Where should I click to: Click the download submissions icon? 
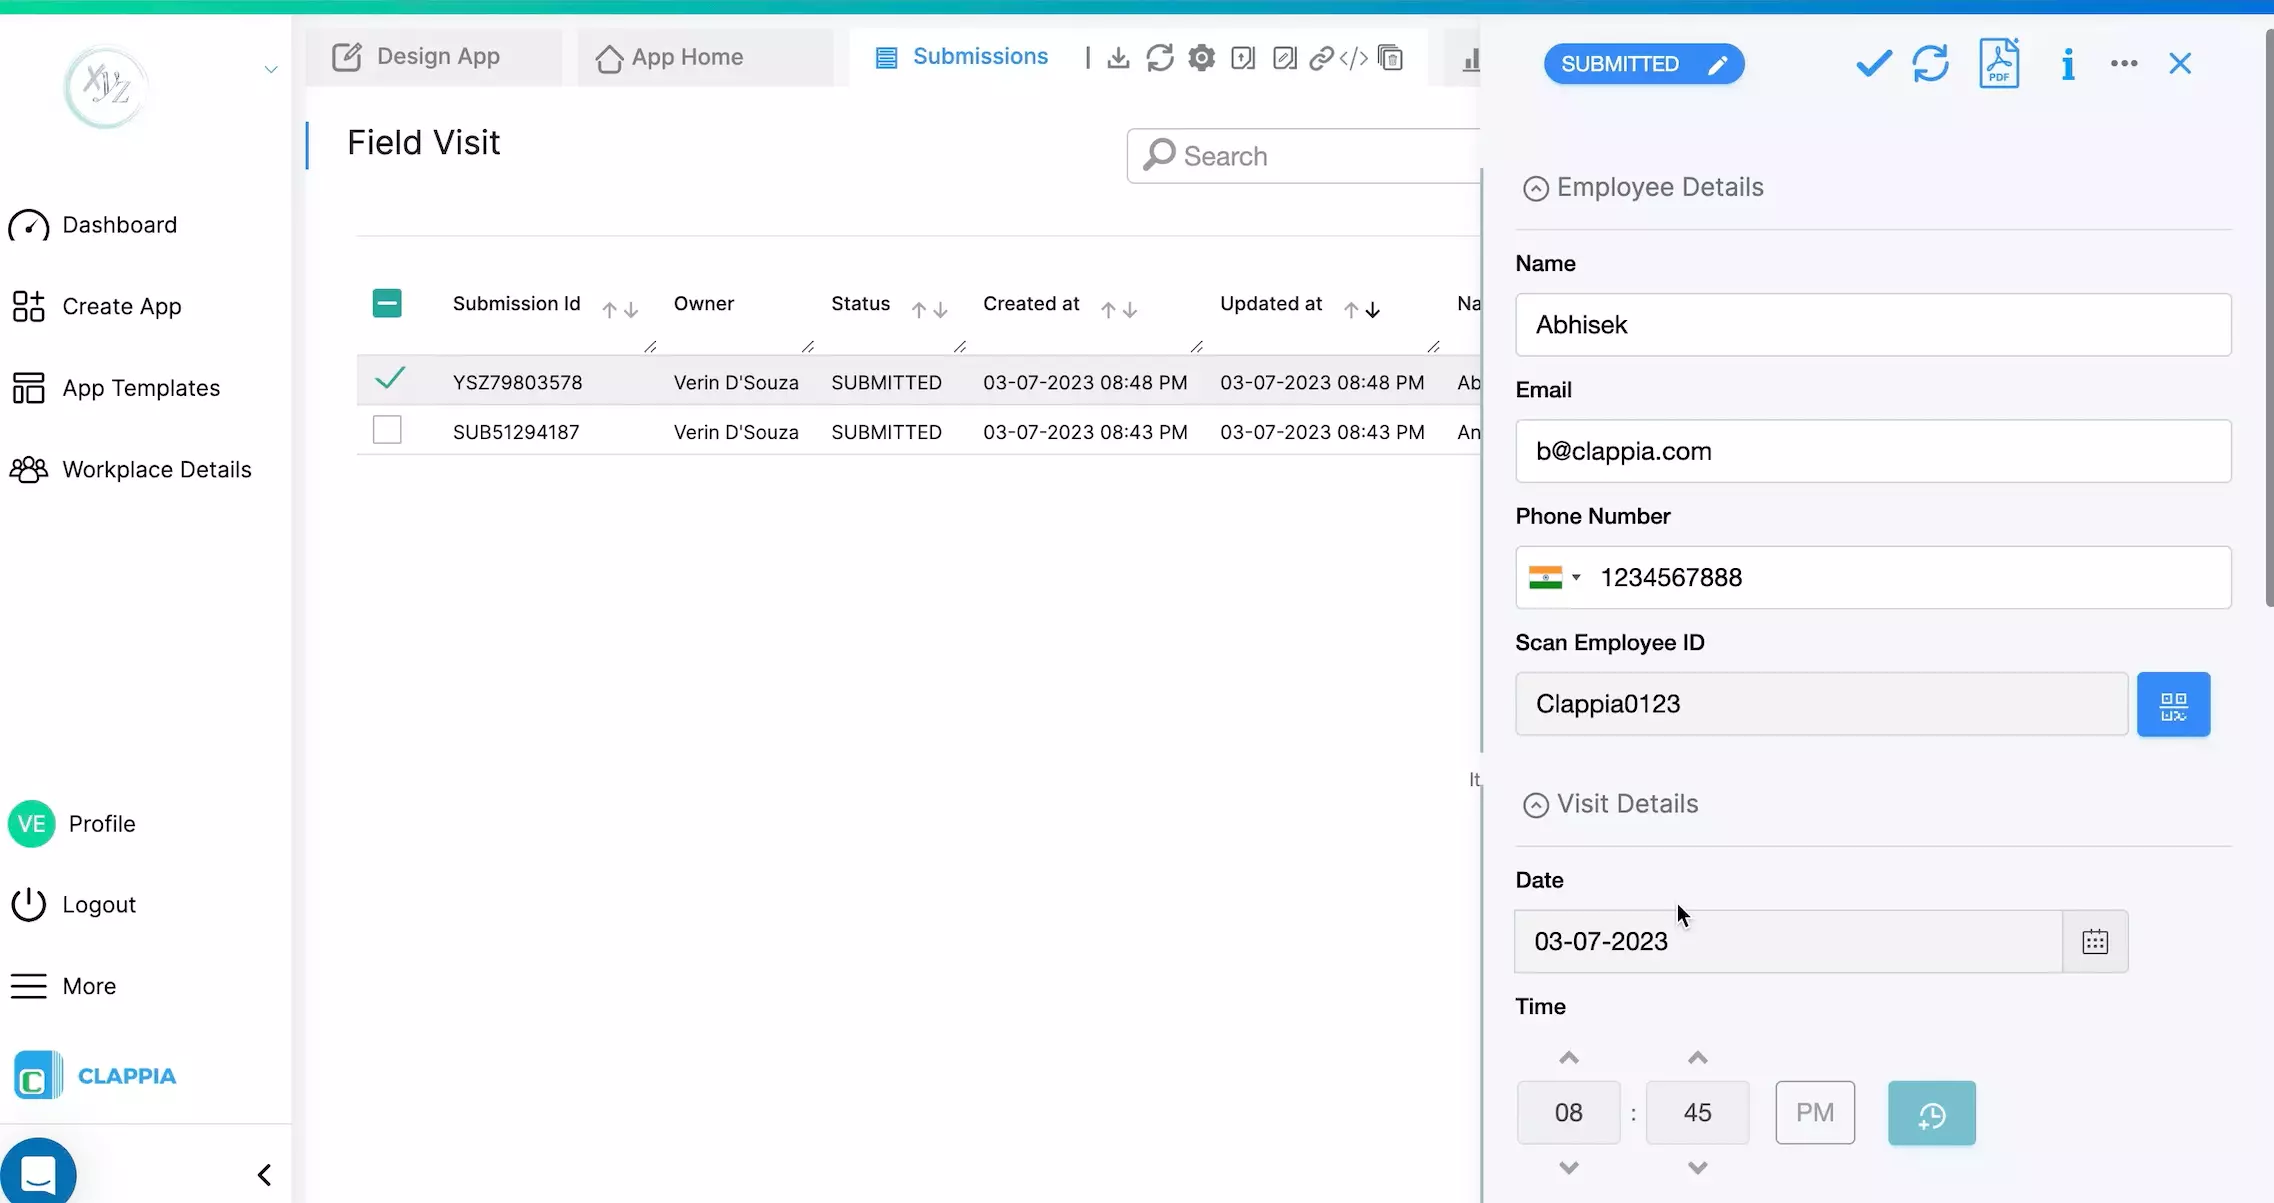click(x=1117, y=58)
